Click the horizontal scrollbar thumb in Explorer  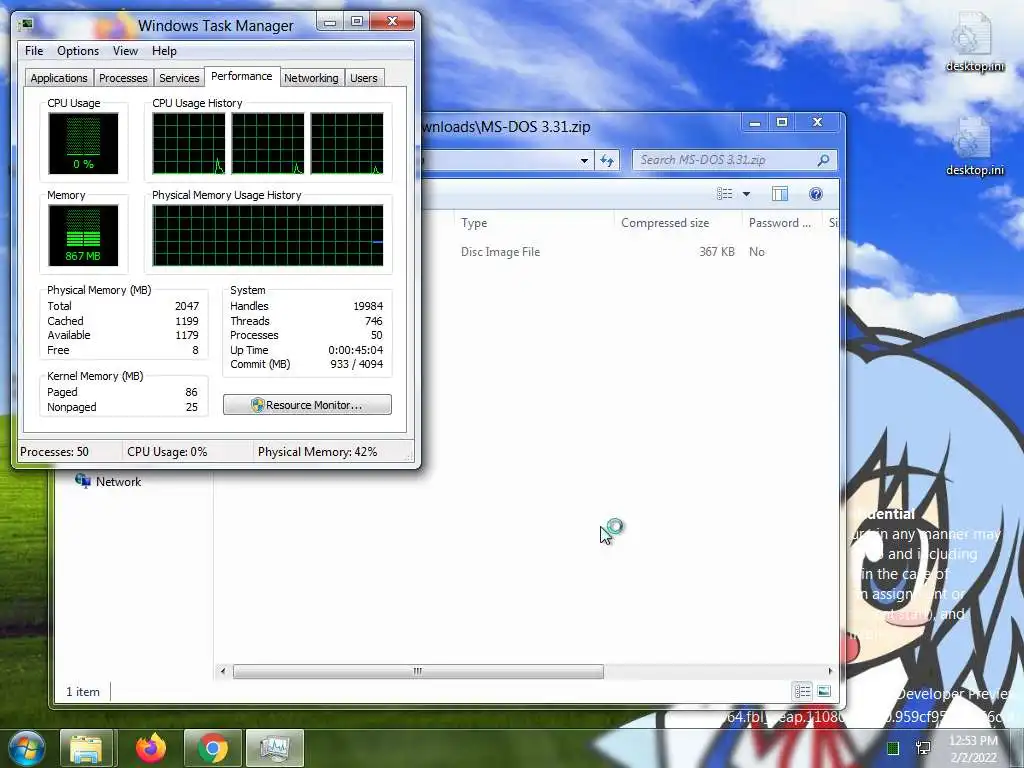tap(418, 671)
